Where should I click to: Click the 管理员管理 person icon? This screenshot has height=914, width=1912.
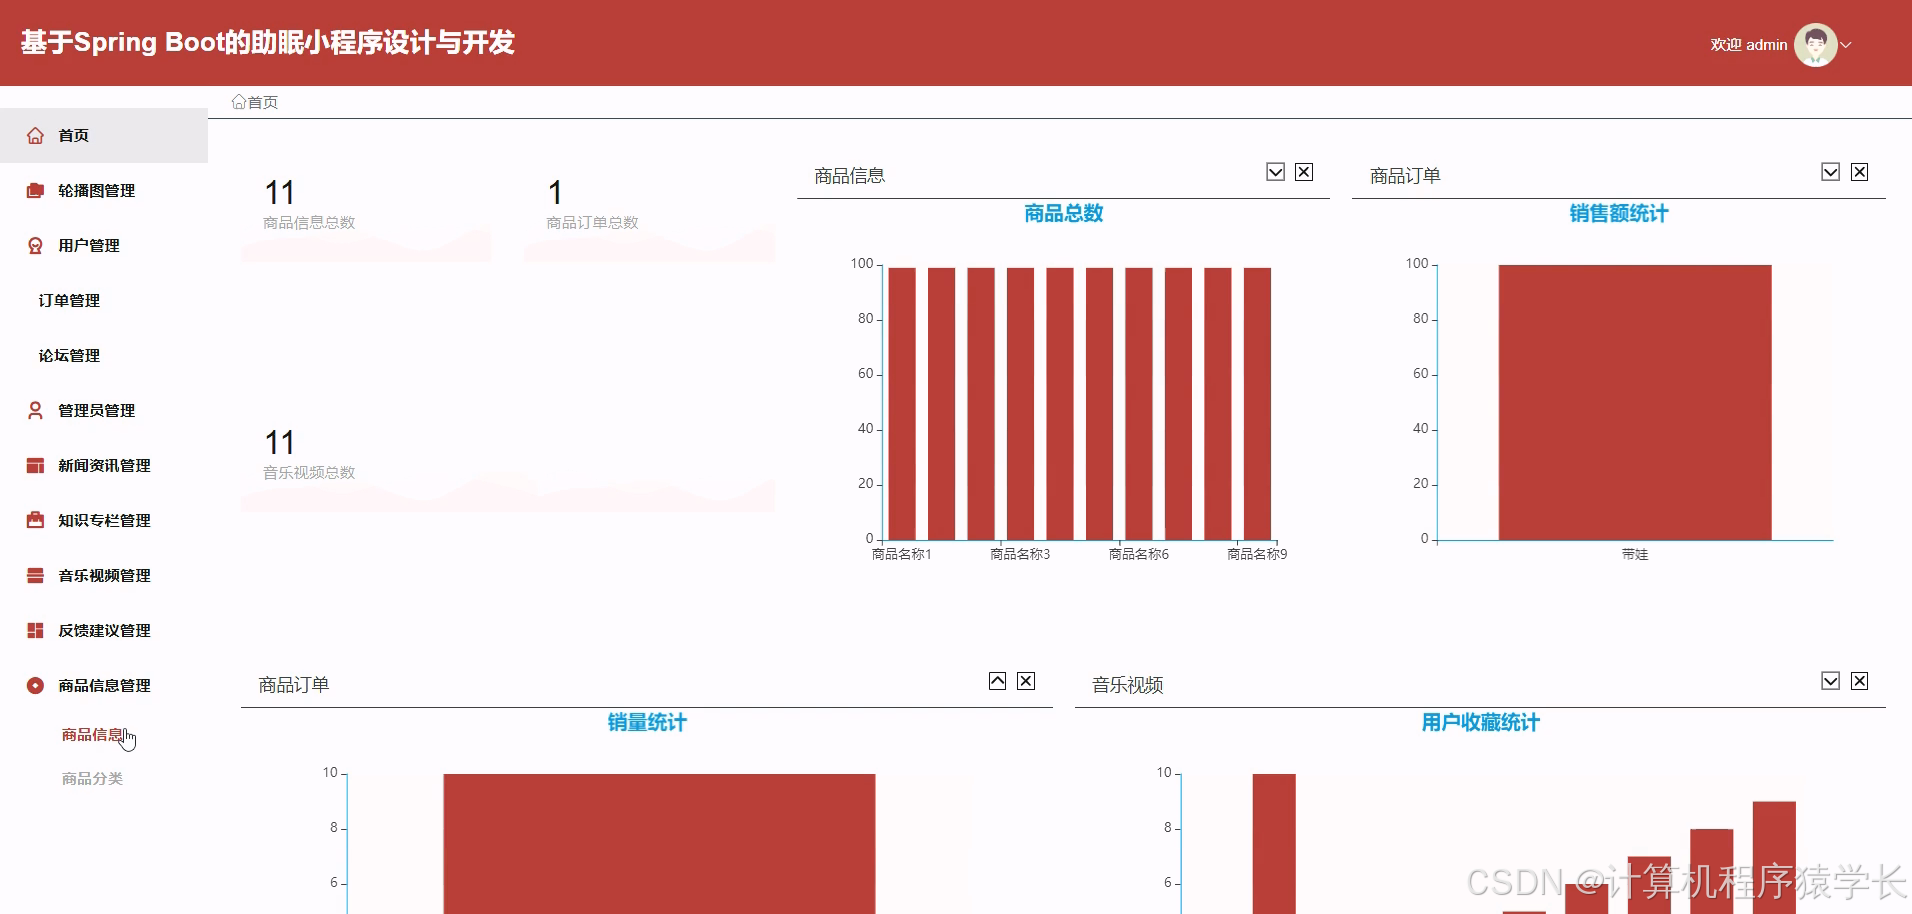pos(35,410)
